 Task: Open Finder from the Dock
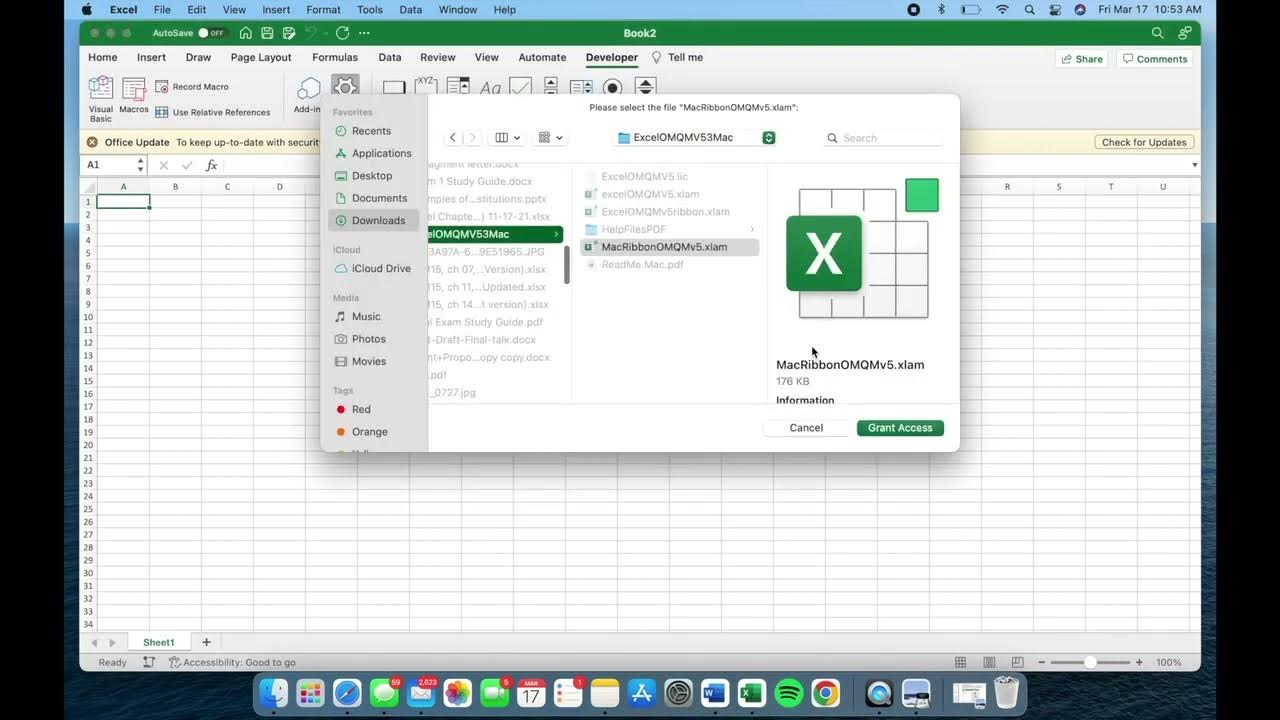pyautogui.click(x=273, y=692)
